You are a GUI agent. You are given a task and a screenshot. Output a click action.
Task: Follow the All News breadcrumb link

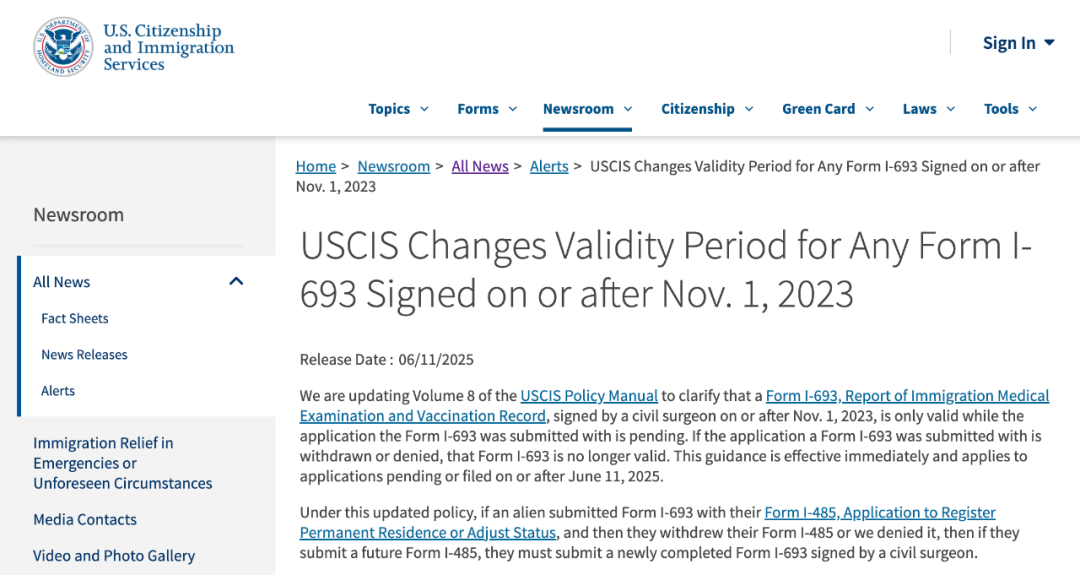point(479,166)
